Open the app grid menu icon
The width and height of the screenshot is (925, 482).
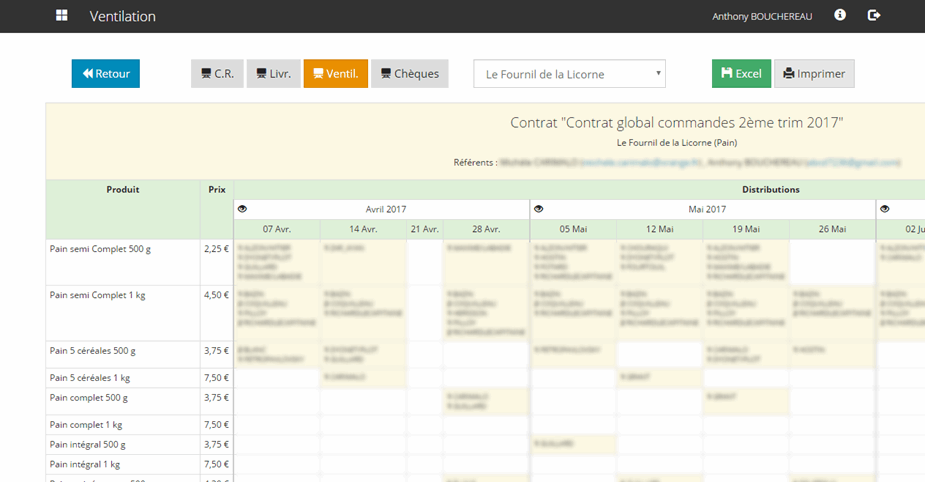62,16
